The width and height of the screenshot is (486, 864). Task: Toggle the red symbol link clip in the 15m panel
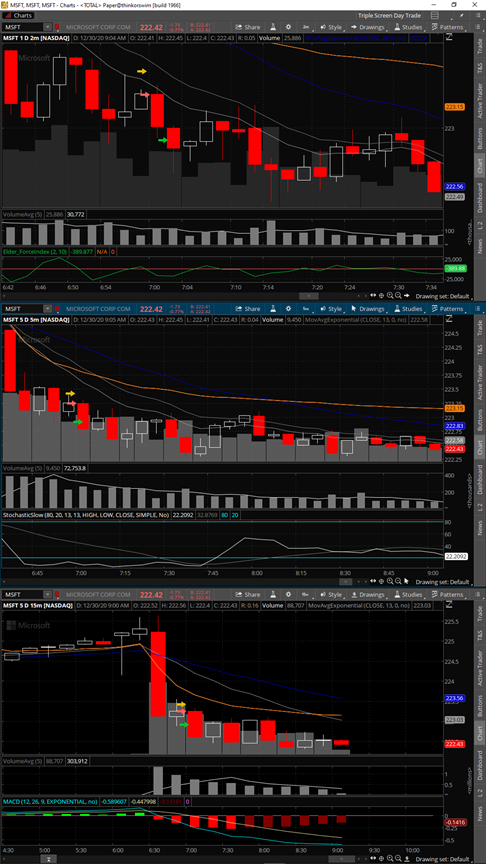(57, 595)
